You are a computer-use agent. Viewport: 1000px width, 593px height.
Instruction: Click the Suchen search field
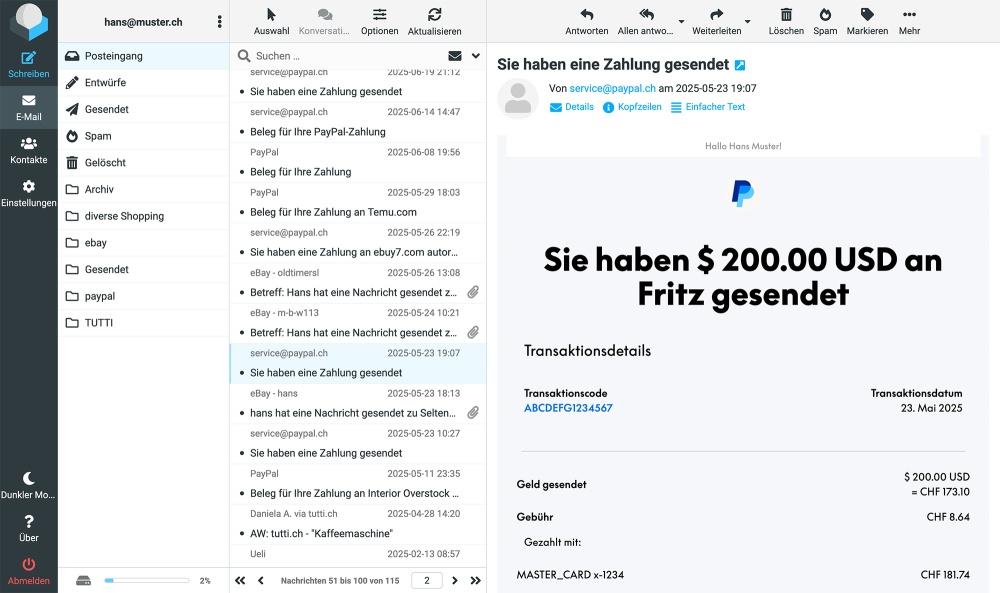point(348,56)
